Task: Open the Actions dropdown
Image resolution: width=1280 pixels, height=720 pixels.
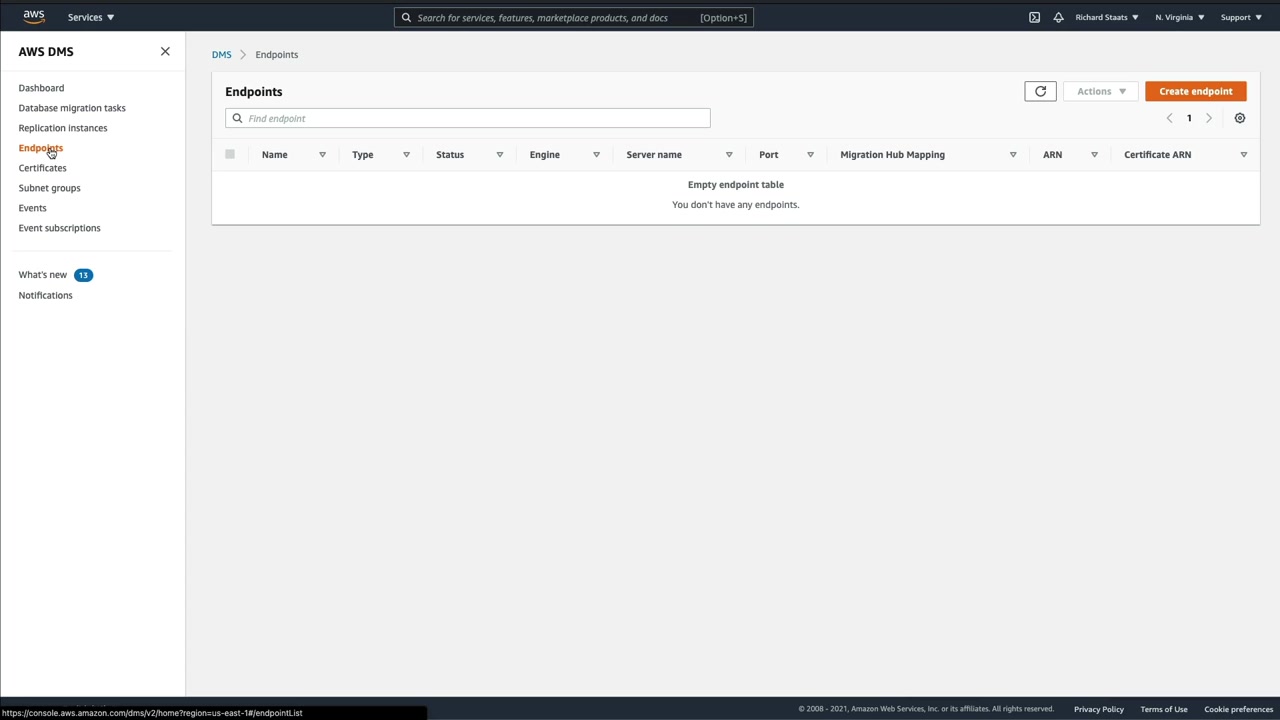Action: click(x=1101, y=91)
